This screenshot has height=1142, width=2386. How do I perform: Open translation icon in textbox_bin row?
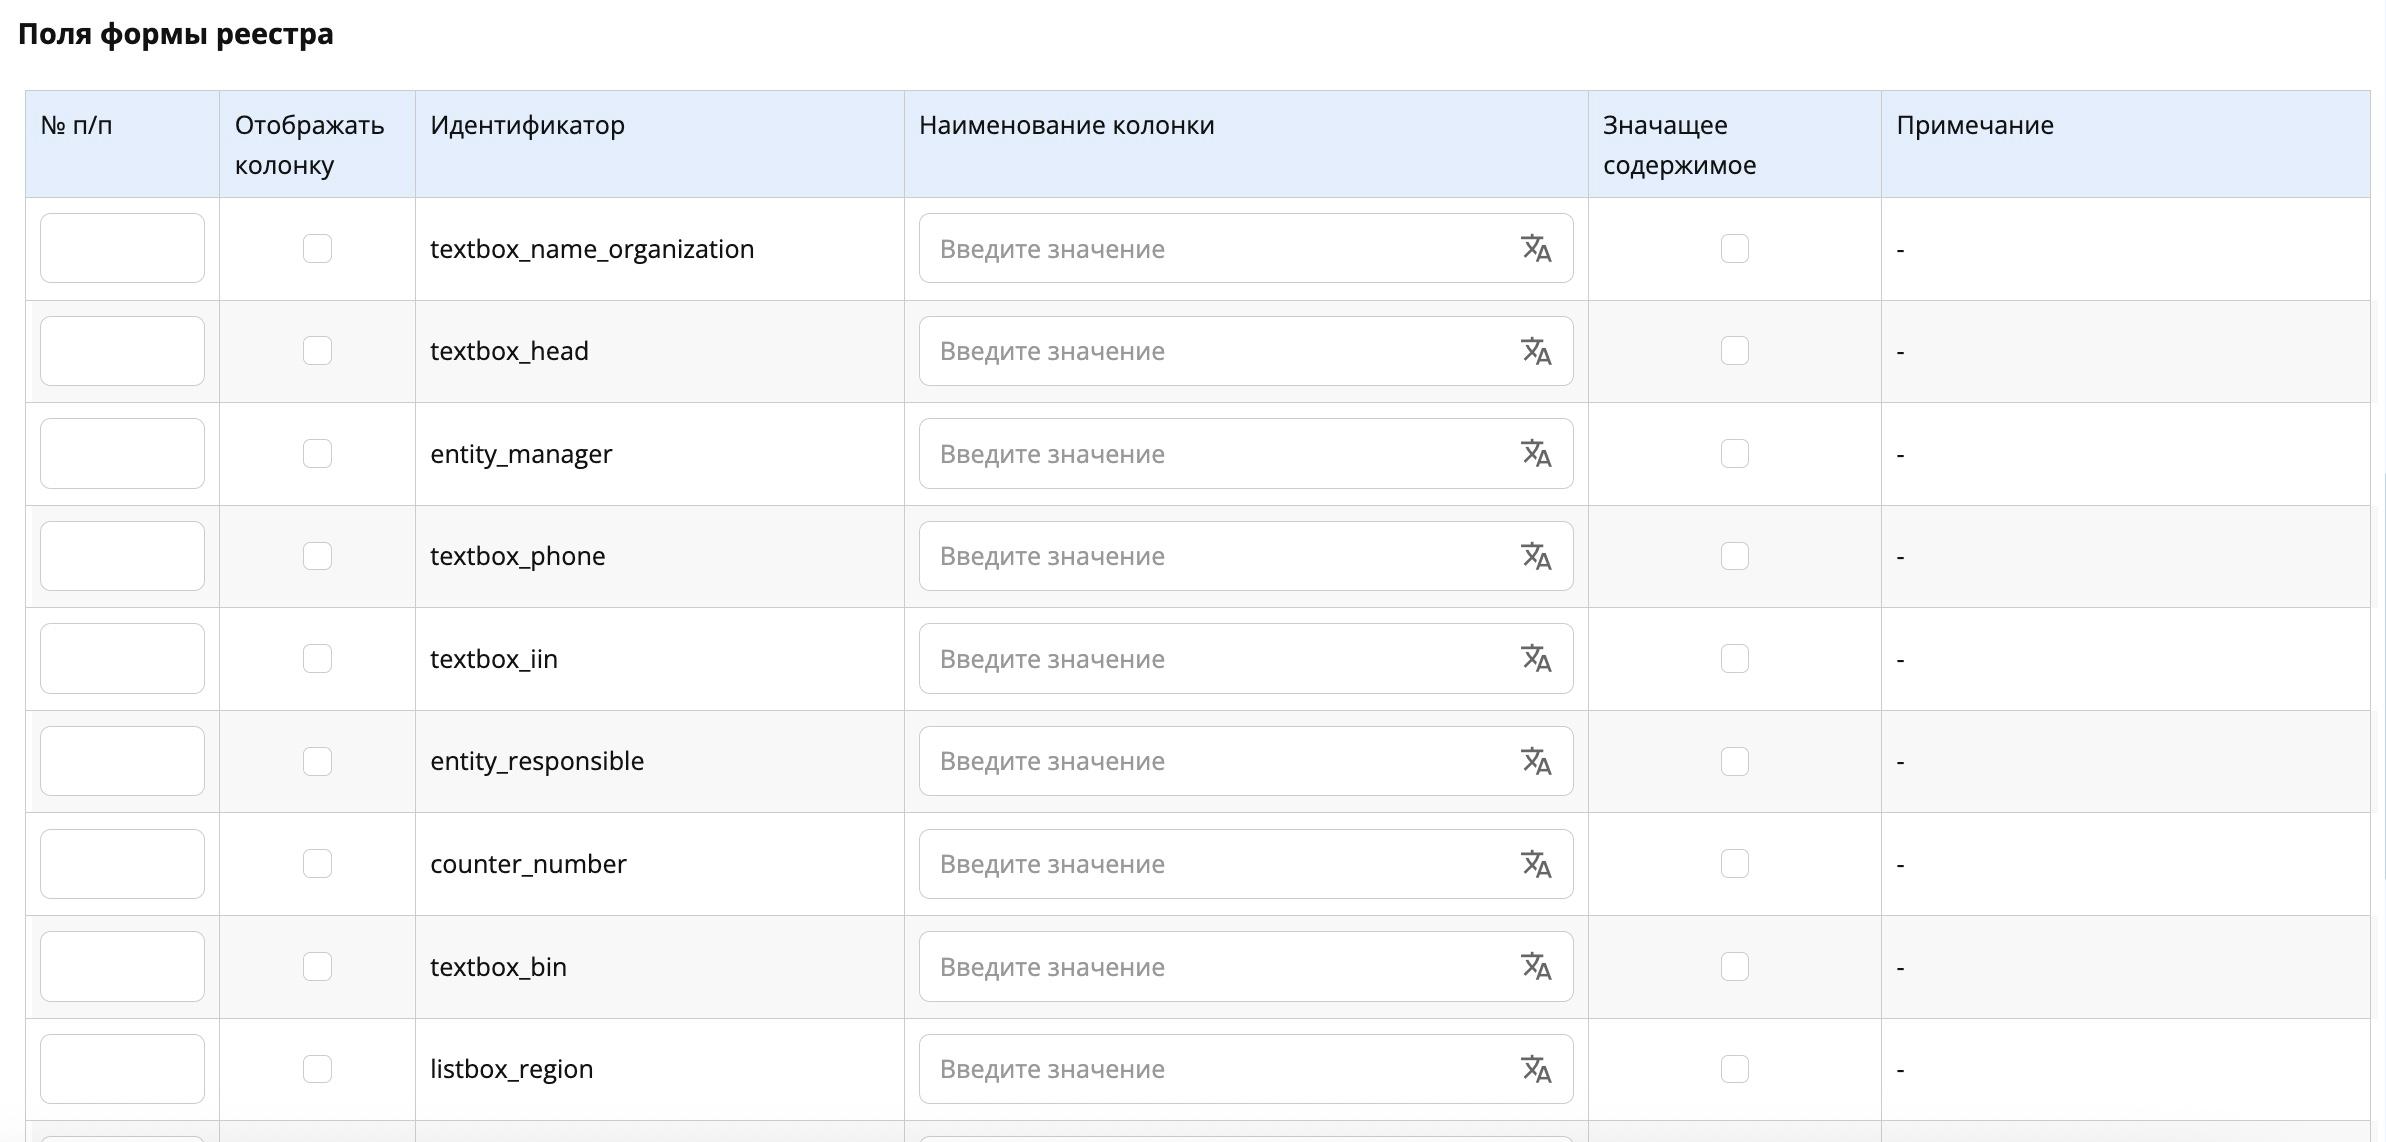pyautogui.click(x=1536, y=967)
